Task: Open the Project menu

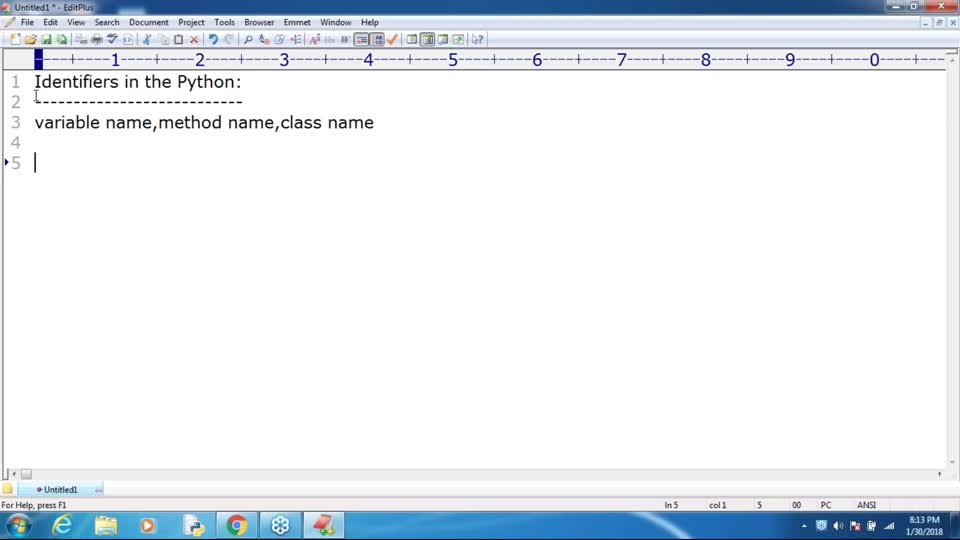Action: coord(191,23)
